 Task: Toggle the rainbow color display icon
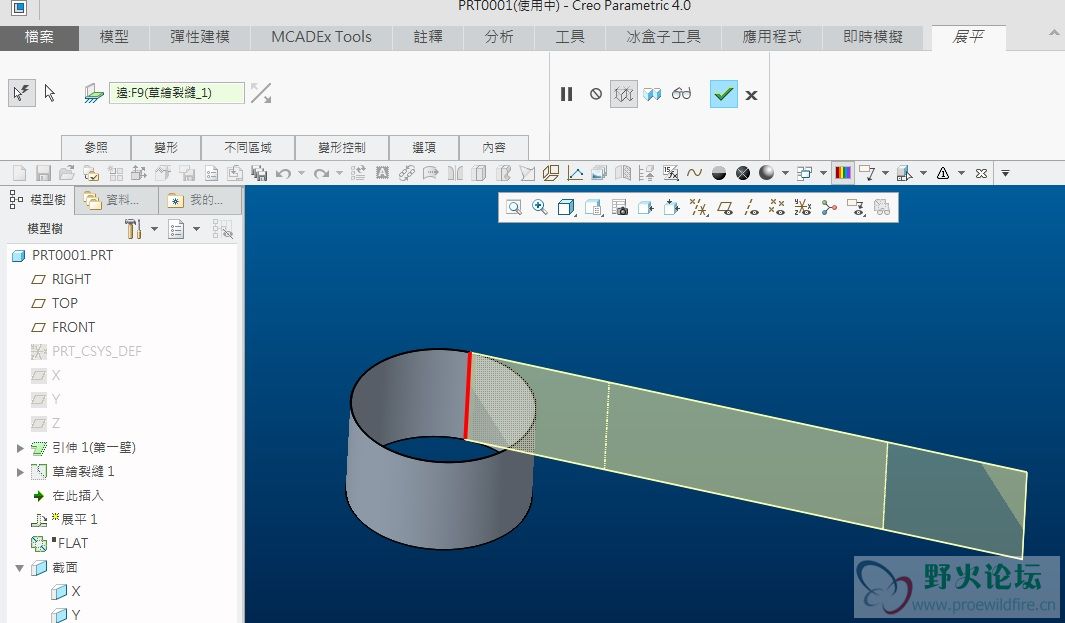click(843, 173)
